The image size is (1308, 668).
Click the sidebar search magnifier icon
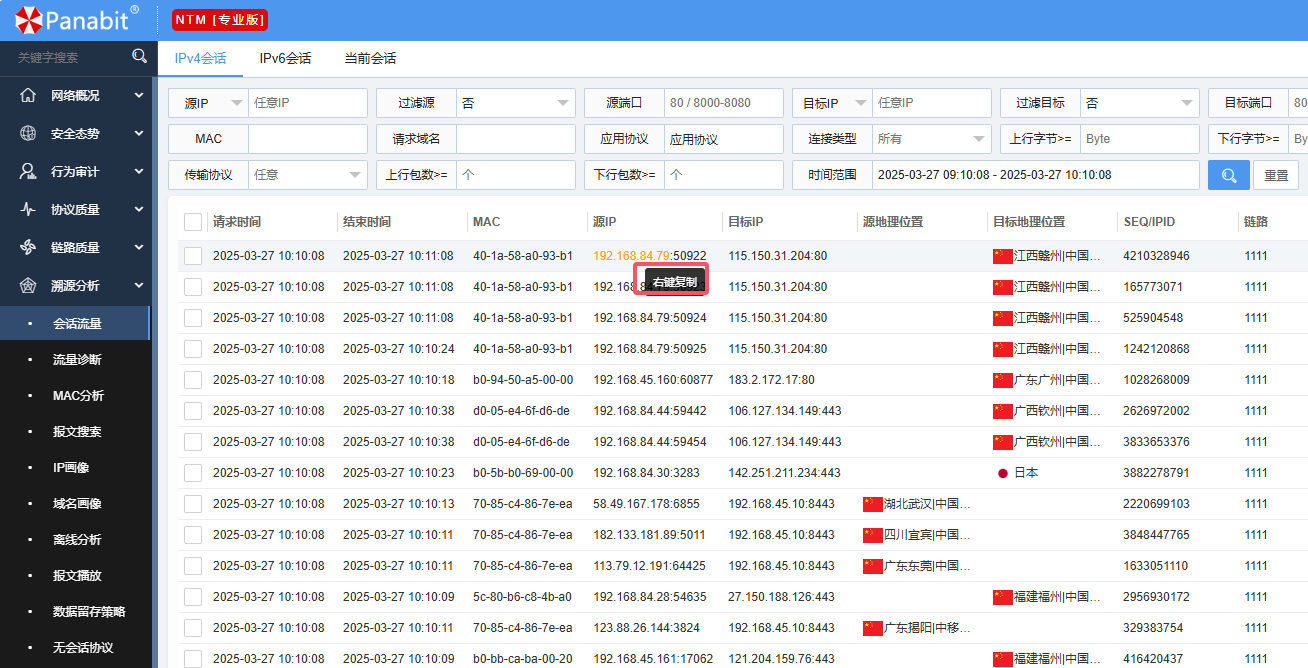[139, 56]
